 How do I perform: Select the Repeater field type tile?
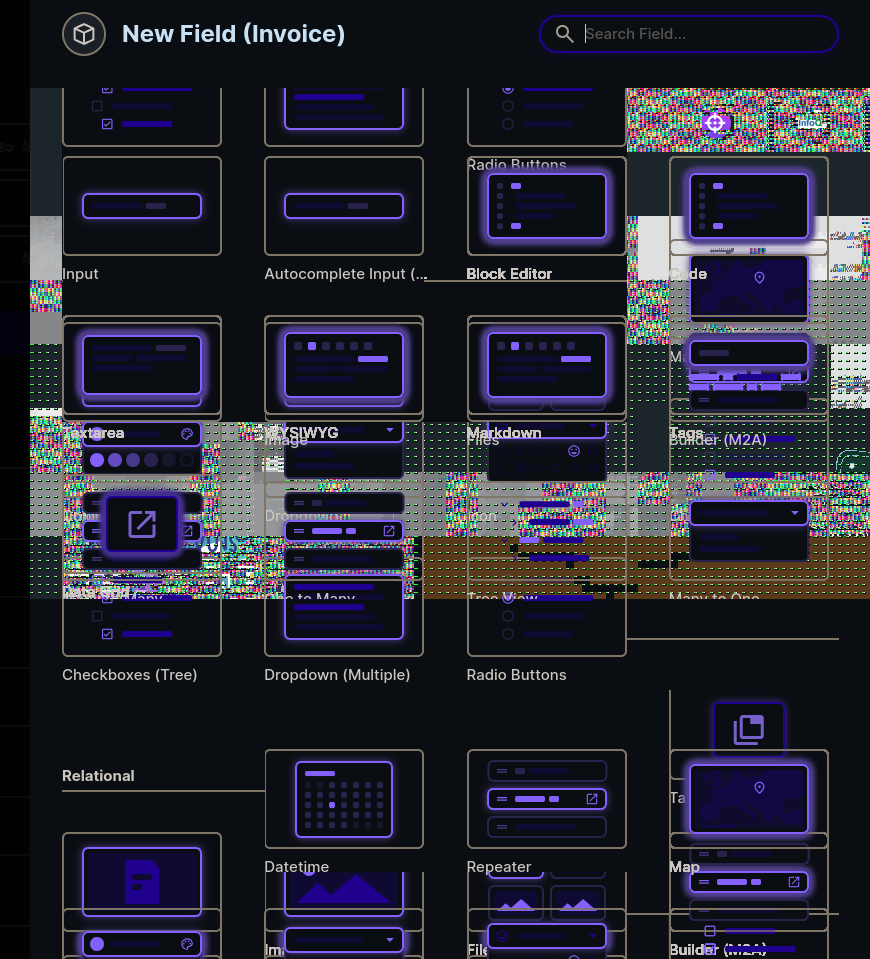[x=546, y=799]
